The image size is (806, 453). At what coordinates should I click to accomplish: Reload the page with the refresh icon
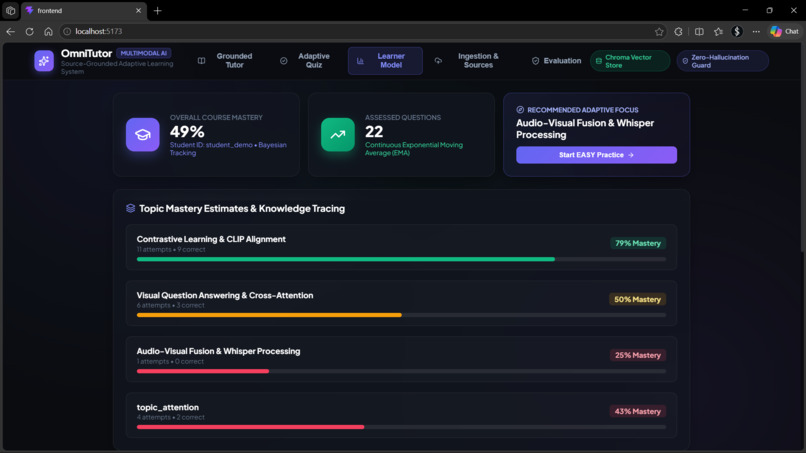pos(29,31)
